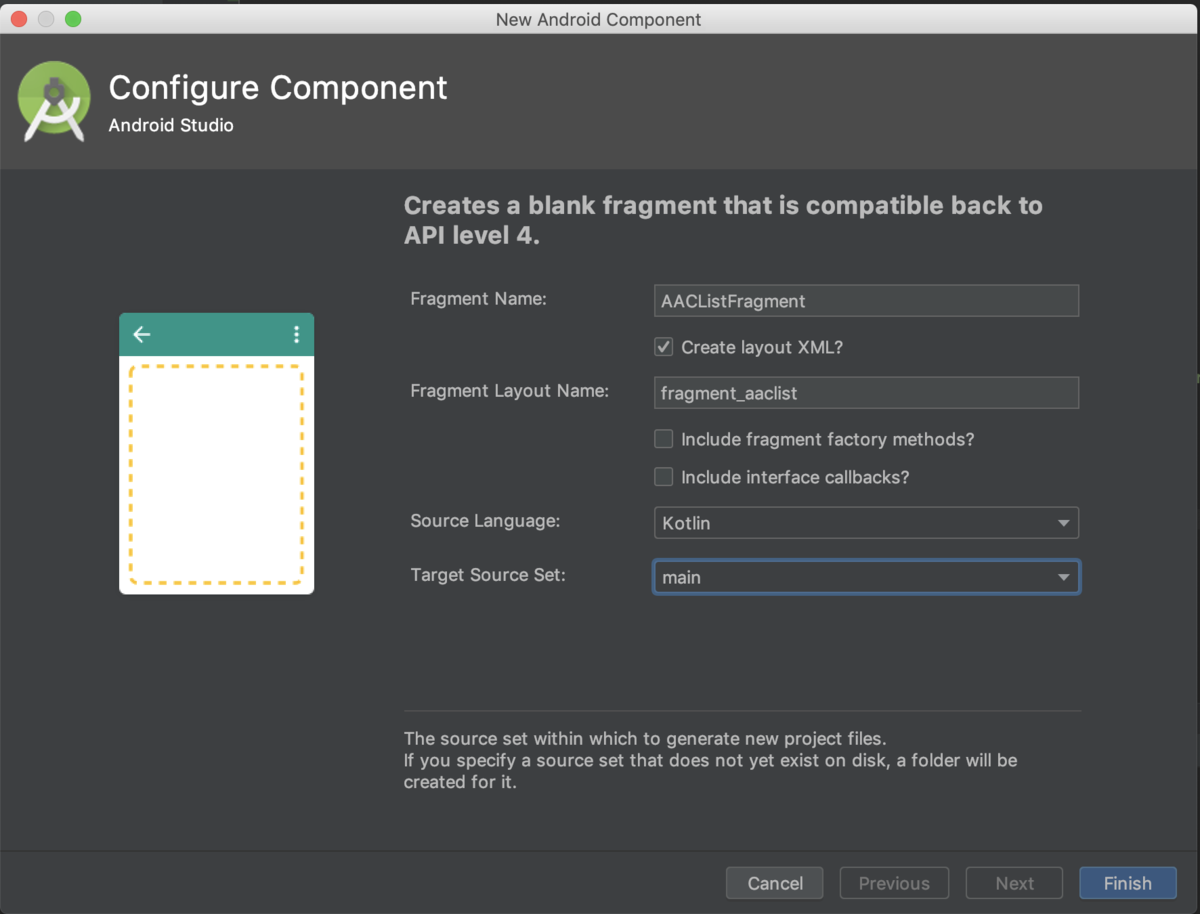Image resolution: width=1200 pixels, height=914 pixels.
Task: Click the red close window button
Action: (x=19, y=19)
